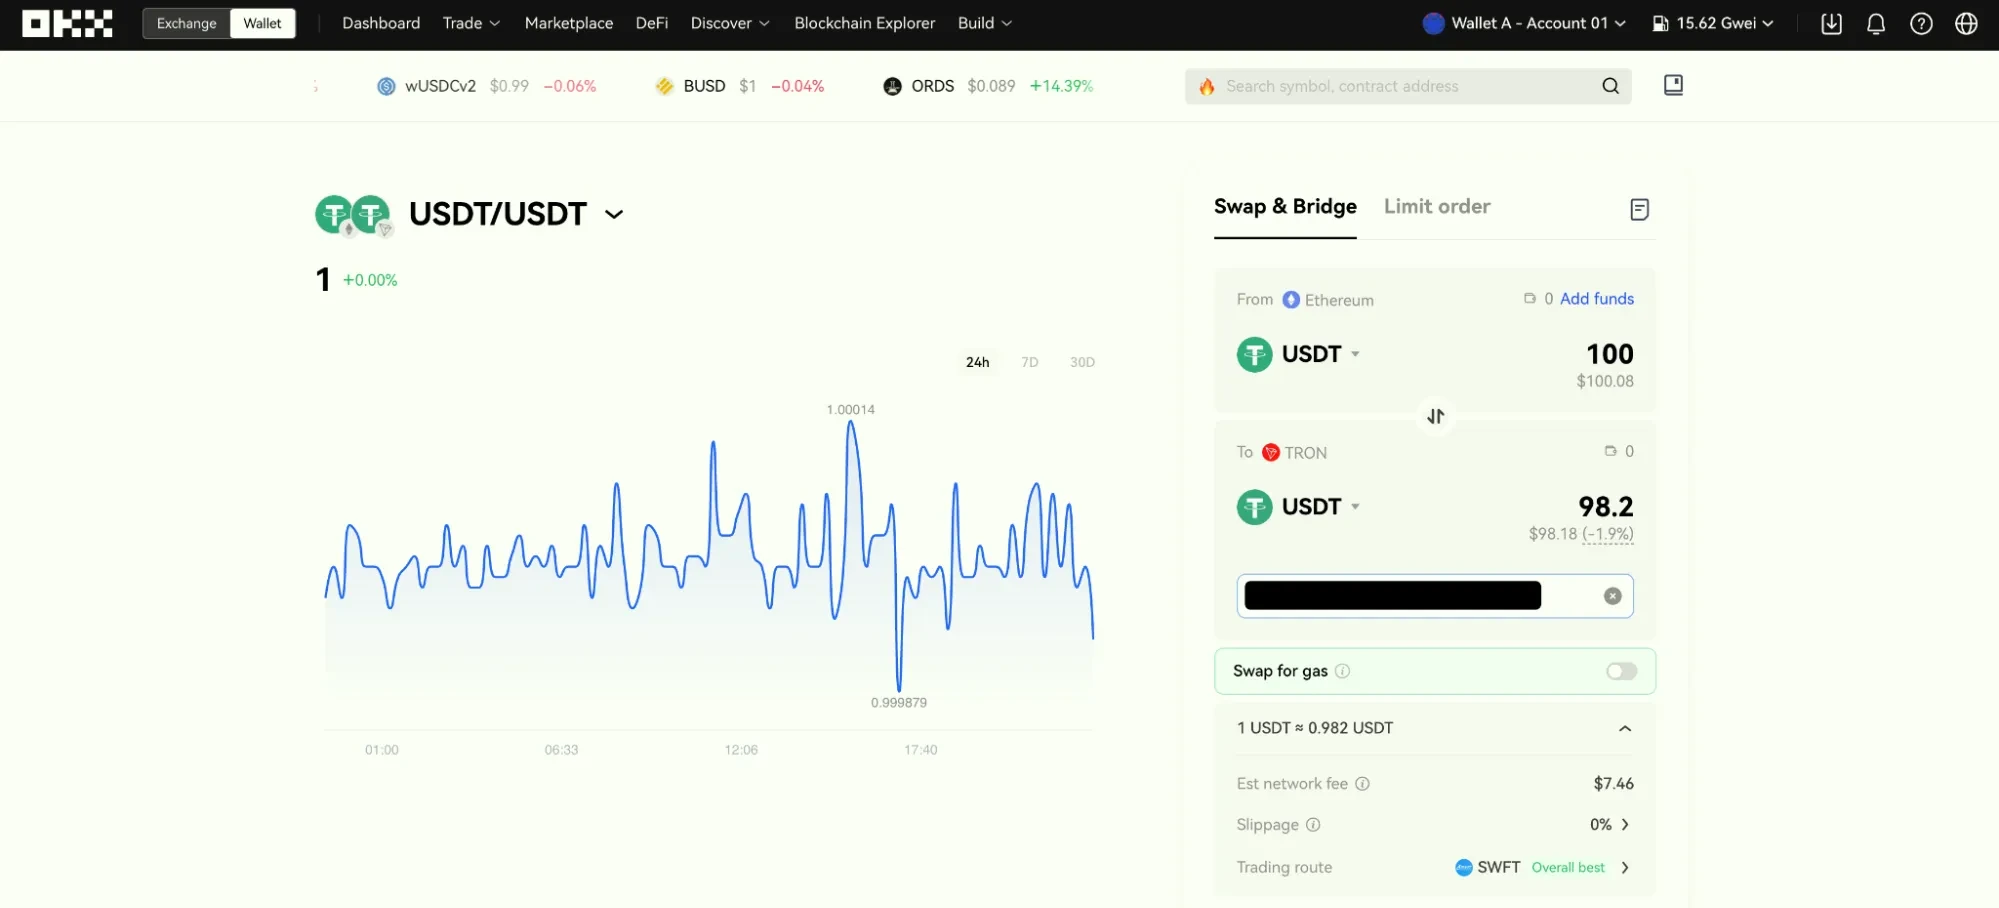Screen dimensions: 1999x908
Task: Click the $7.46 network fee value
Action: point(1613,784)
